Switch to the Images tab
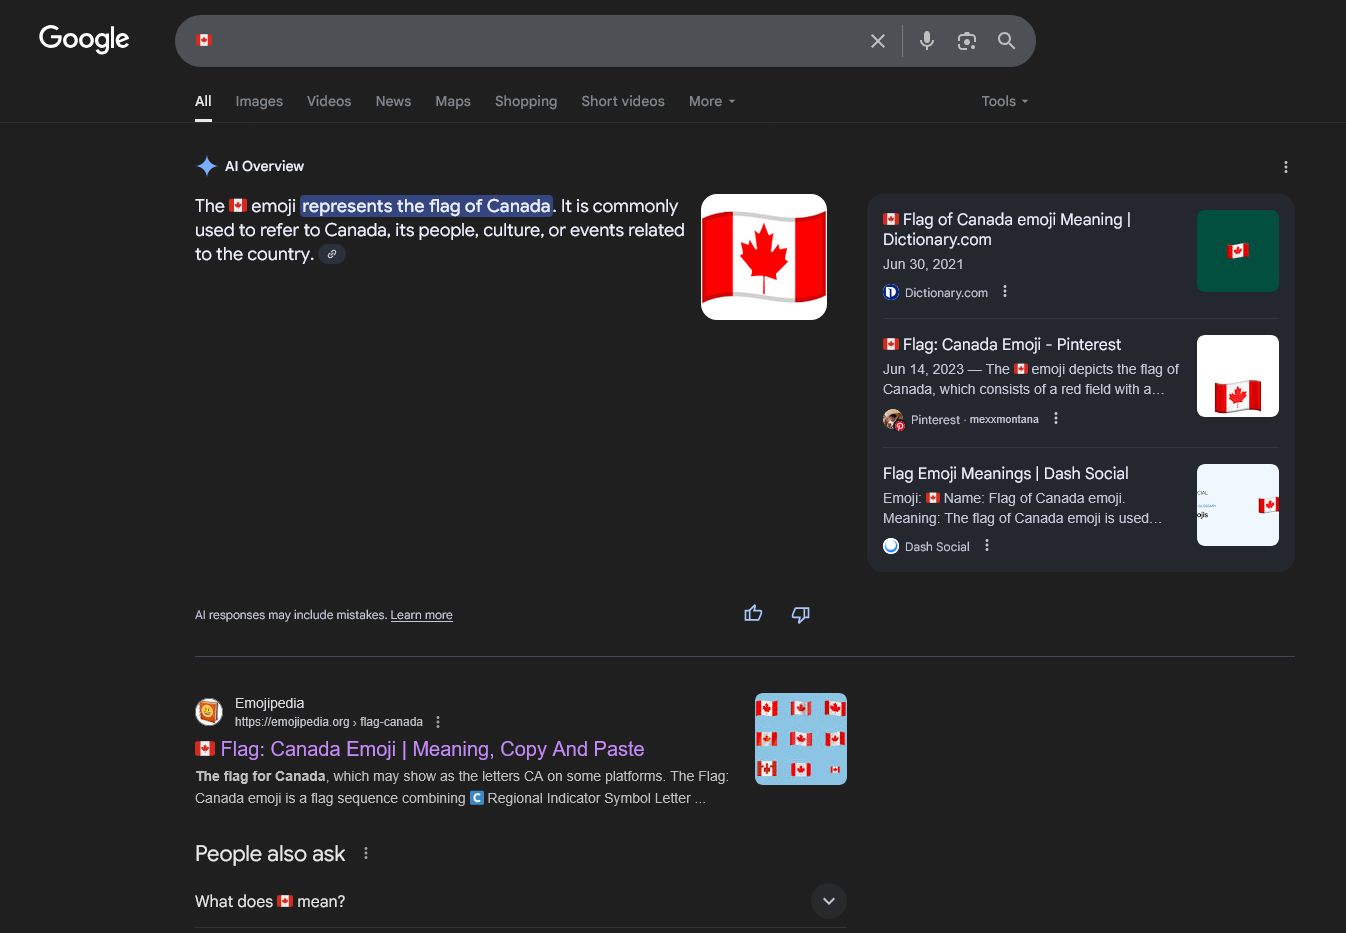The height and width of the screenshot is (933, 1346). [x=259, y=101]
